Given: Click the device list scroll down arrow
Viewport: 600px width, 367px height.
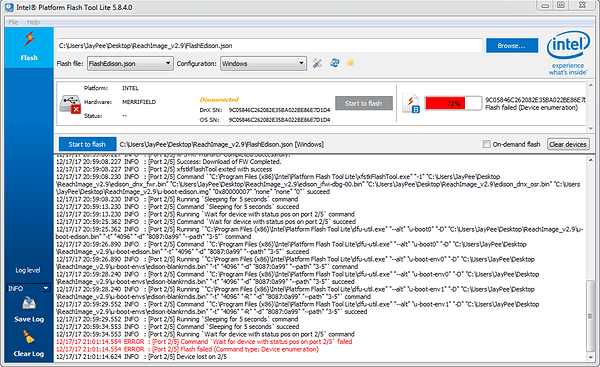Looking at the screenshot, I should pyautogui.click(x=590, y=128).
